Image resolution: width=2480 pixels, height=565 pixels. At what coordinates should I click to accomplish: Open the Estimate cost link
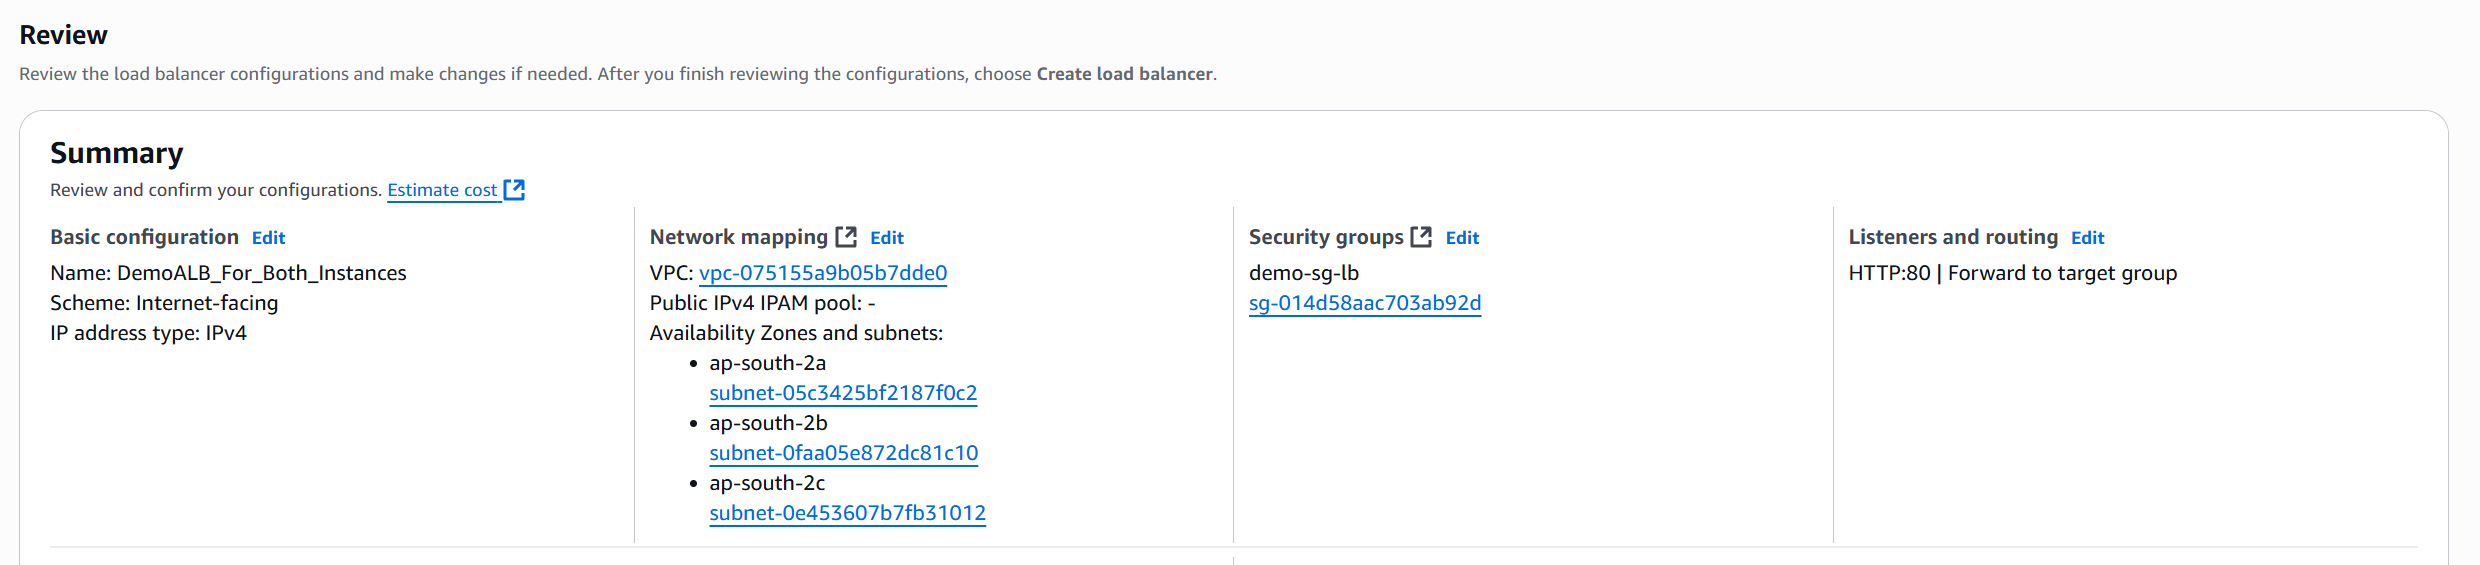(442, 190)
